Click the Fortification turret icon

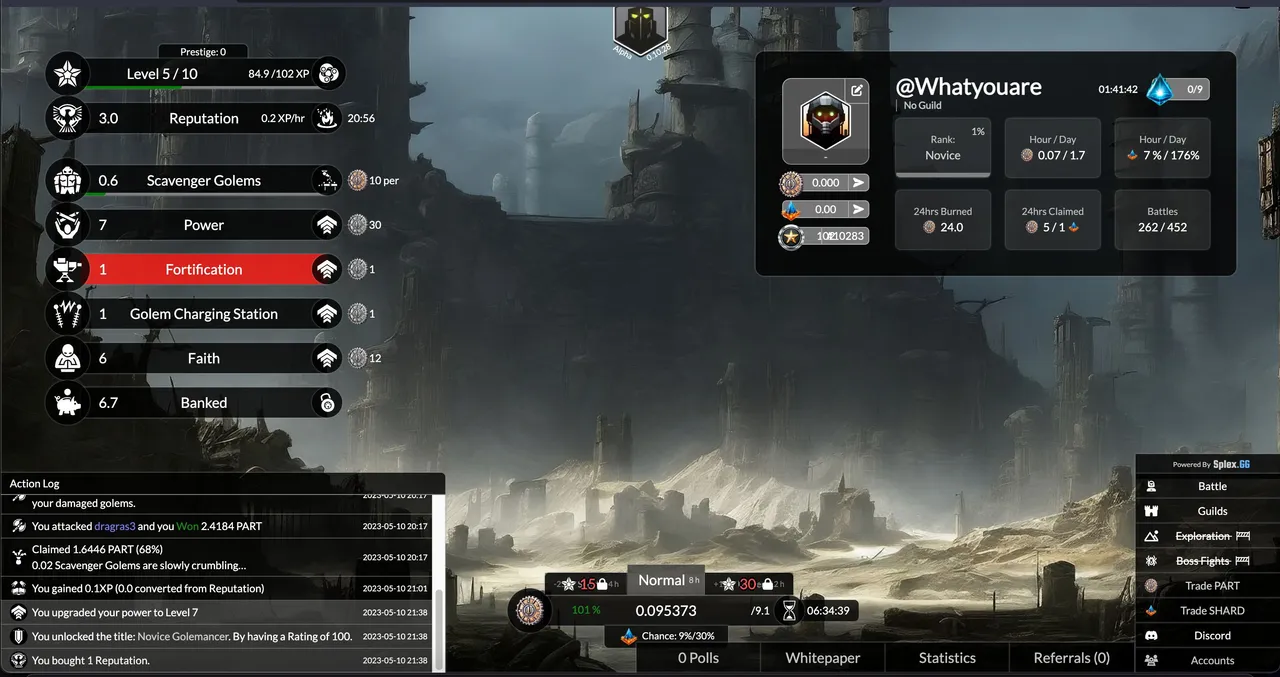click(x=68, y=269)
